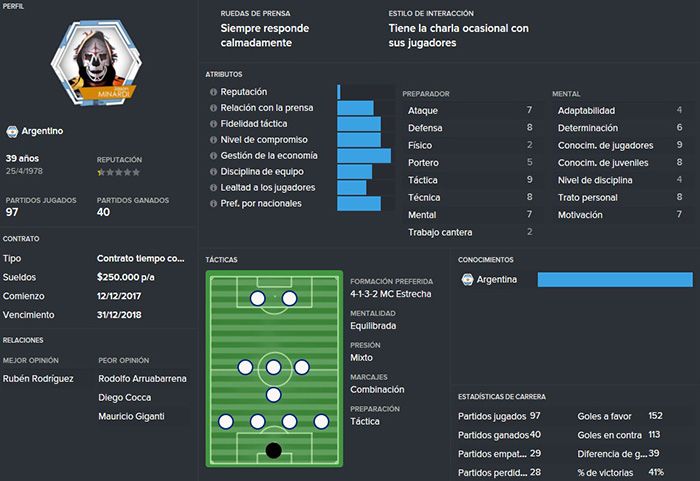Viewport: 700px width, 481px height.
Task: Click the info icon beside Disciplina de equipo
Action: [x=213, y=172]
